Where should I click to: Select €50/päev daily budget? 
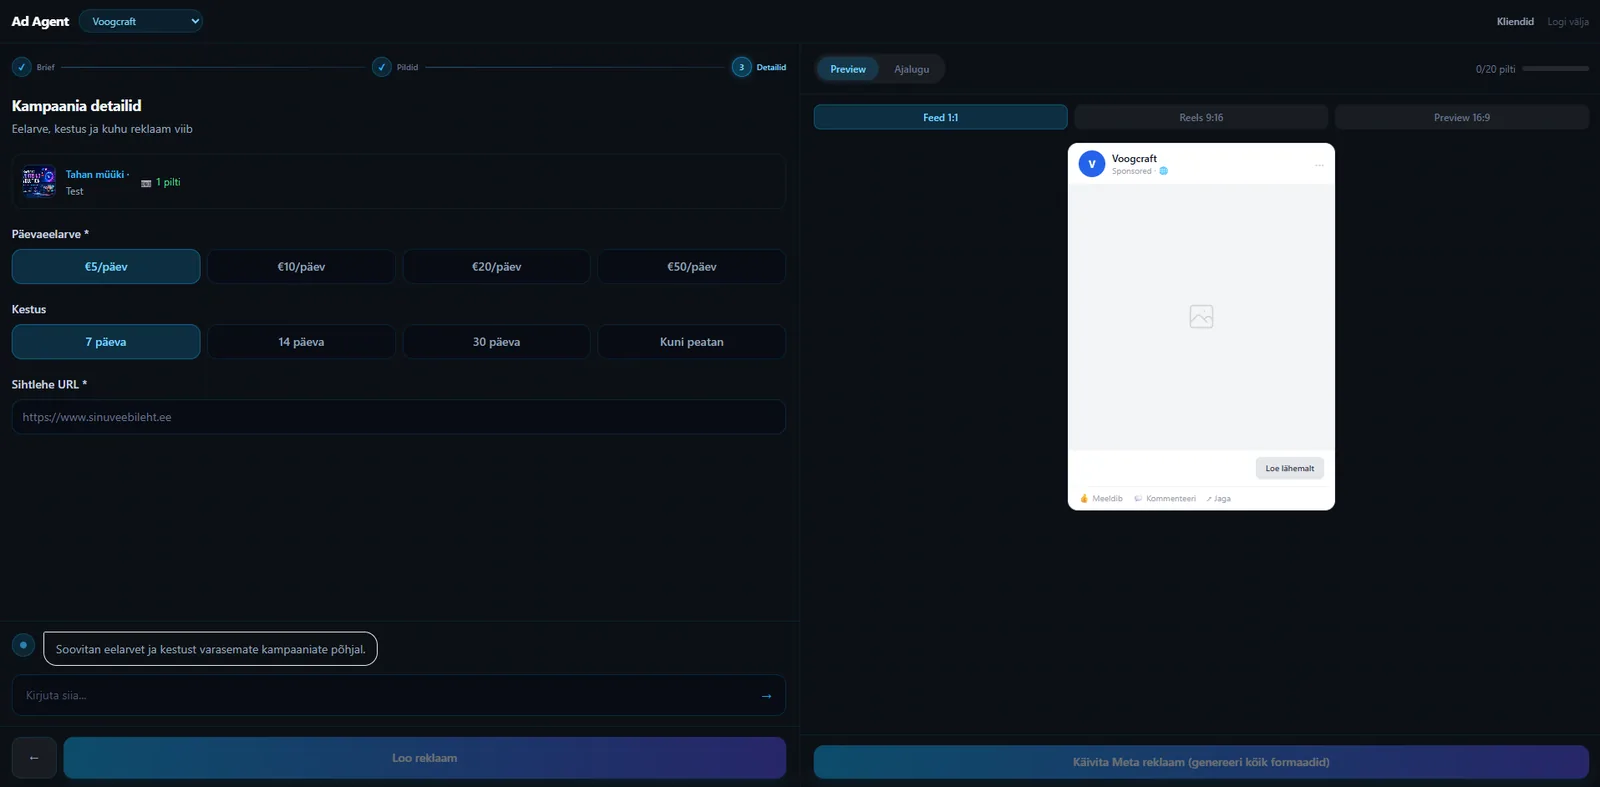coord(692,267)
